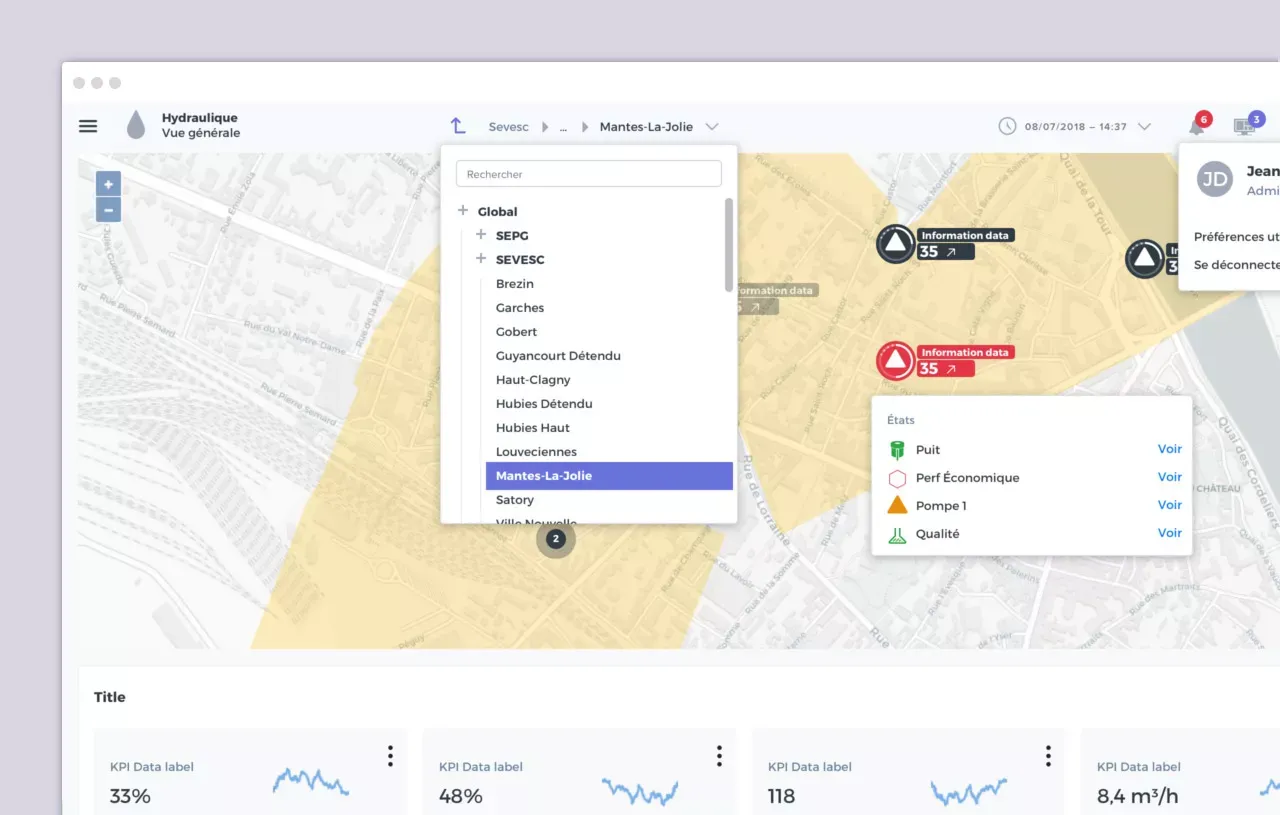
Task: Click Voir link next to Puit
Action: point(1169,449)
